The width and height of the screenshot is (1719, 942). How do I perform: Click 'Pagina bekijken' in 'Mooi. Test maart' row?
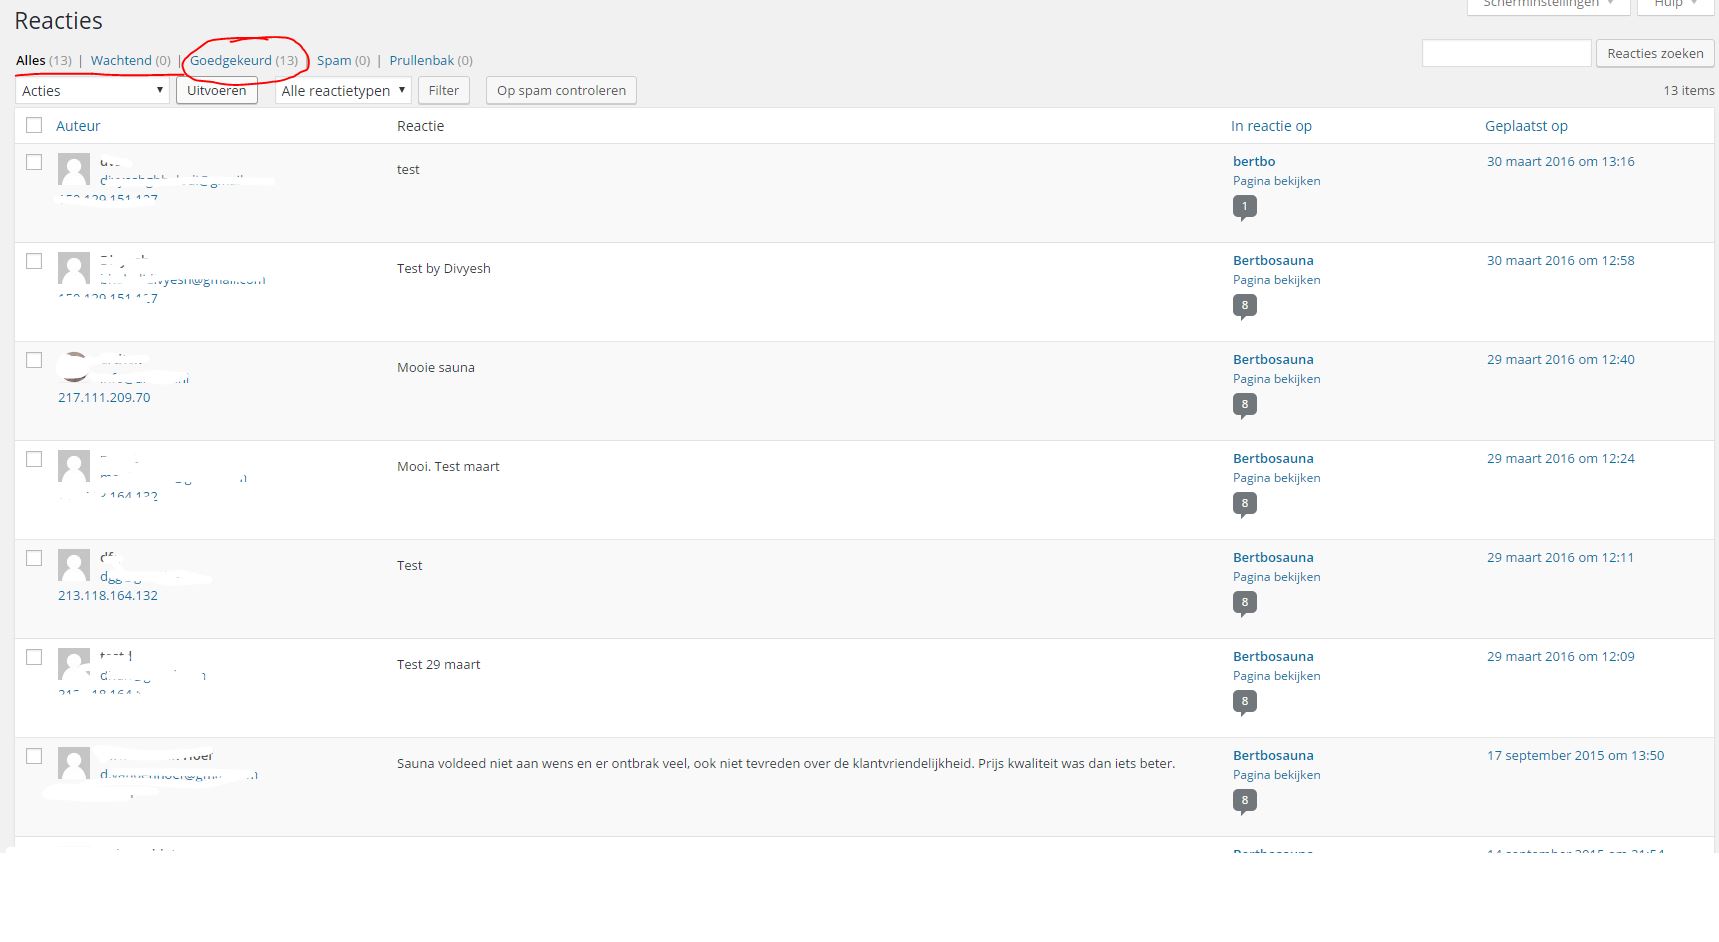(x=1276, y=478)
